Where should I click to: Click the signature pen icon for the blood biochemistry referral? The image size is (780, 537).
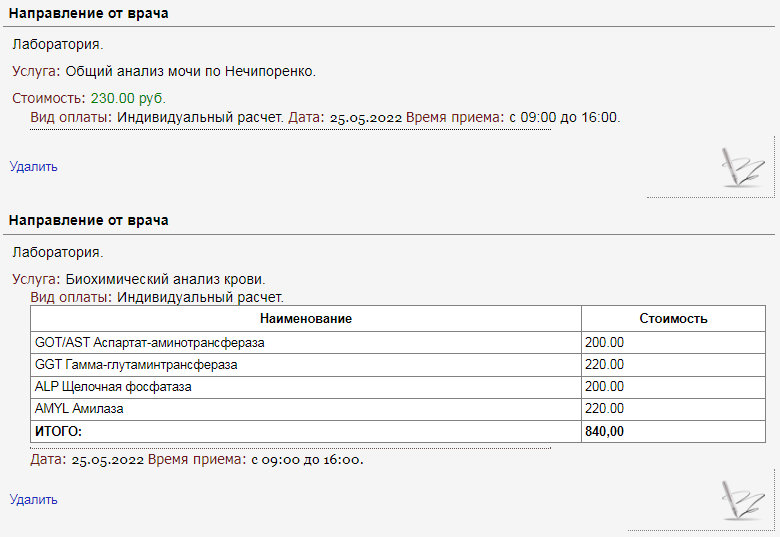(x=742, y=500)
